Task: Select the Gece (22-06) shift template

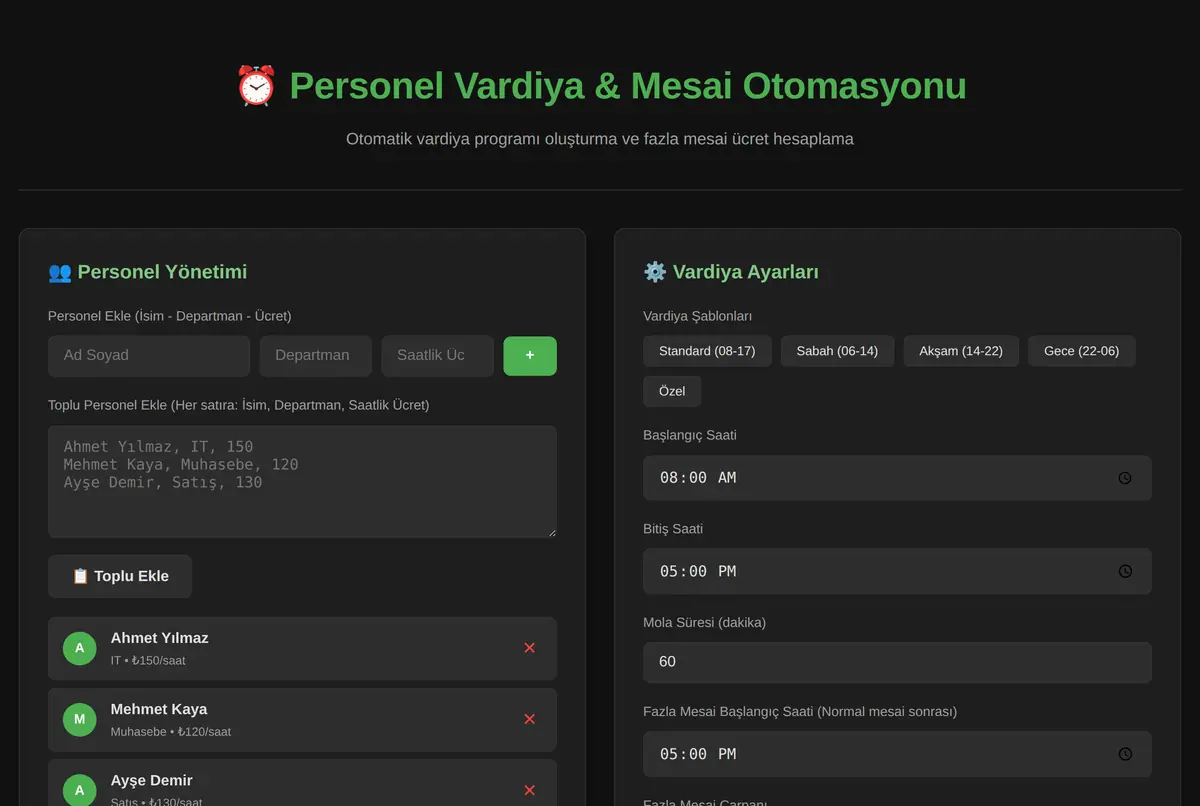Action: 1082,351
